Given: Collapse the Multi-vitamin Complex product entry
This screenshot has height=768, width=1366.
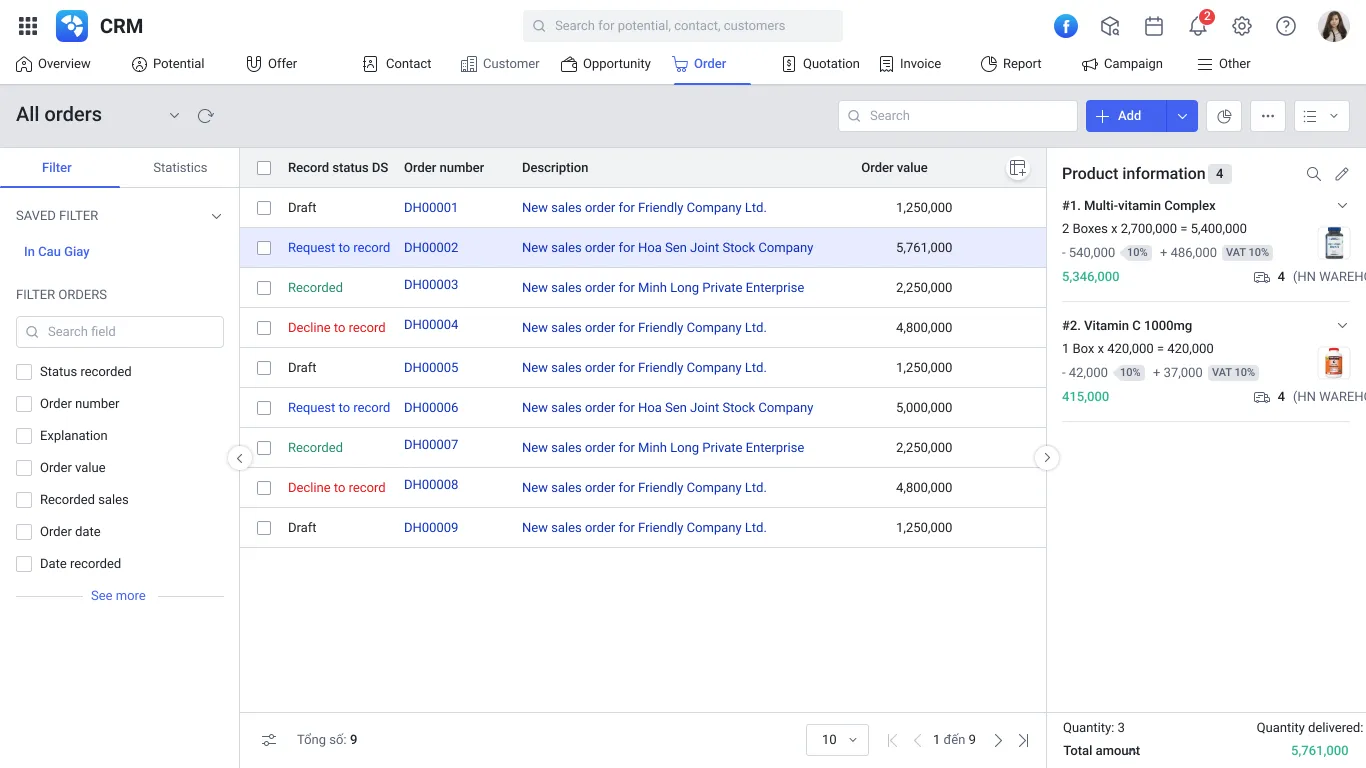Looking at the screenshot, I should click(1343, 204).
